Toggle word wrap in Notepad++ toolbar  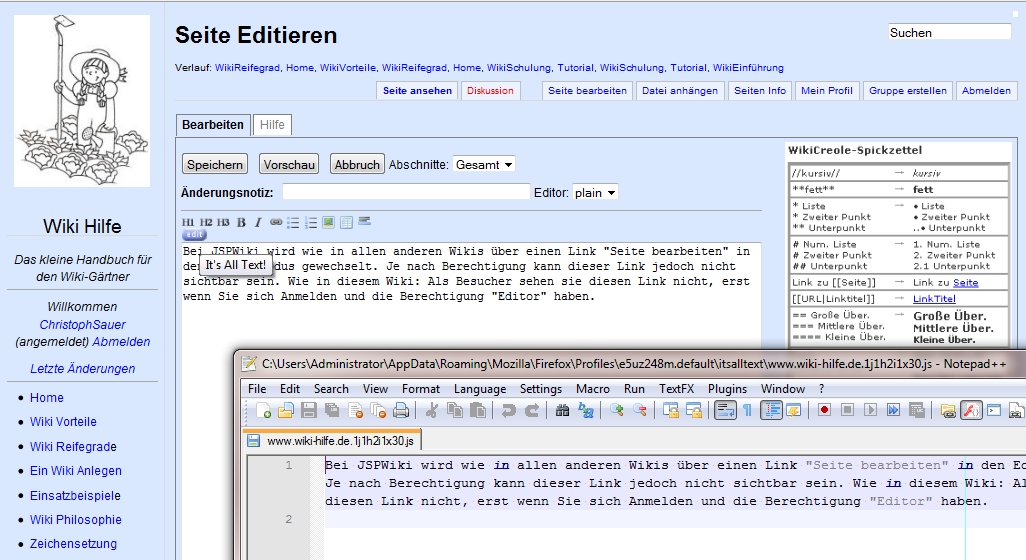(725, 410)
